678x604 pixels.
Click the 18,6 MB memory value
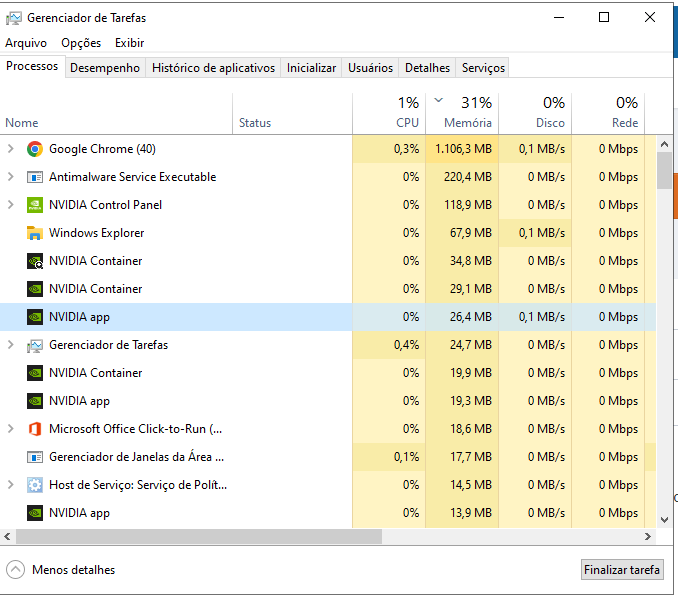[470, 428]
